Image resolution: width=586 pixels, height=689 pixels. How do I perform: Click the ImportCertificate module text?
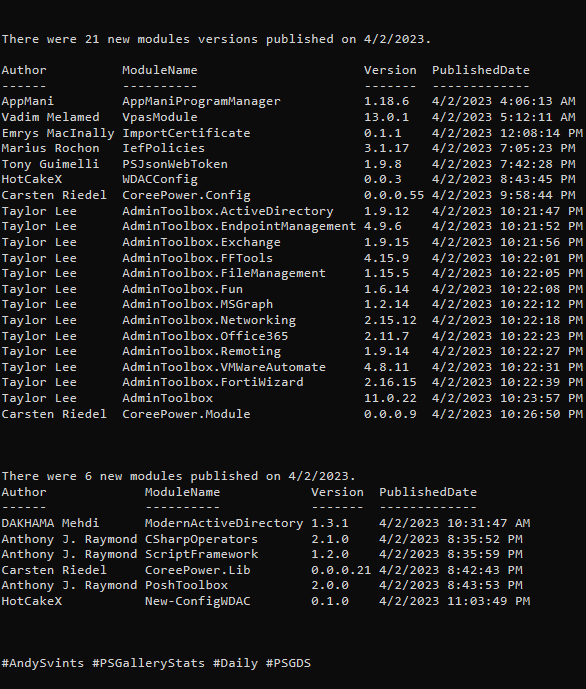point(186,133)
